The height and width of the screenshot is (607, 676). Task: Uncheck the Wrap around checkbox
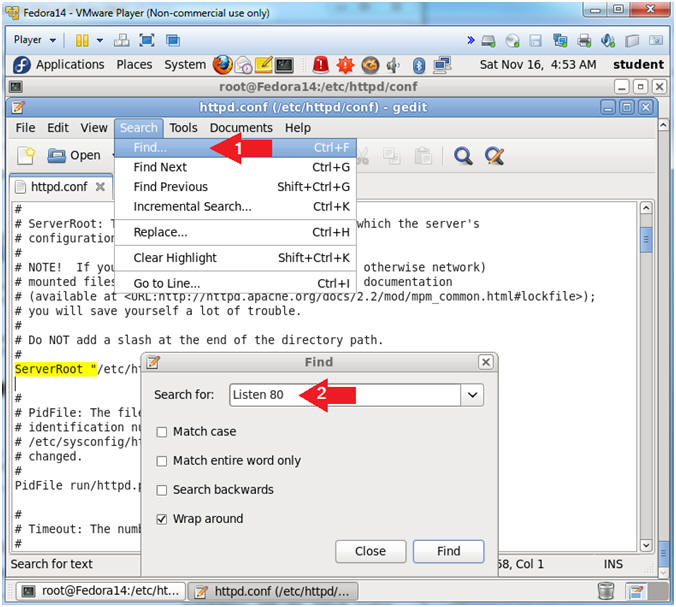[x=162, y=519]
